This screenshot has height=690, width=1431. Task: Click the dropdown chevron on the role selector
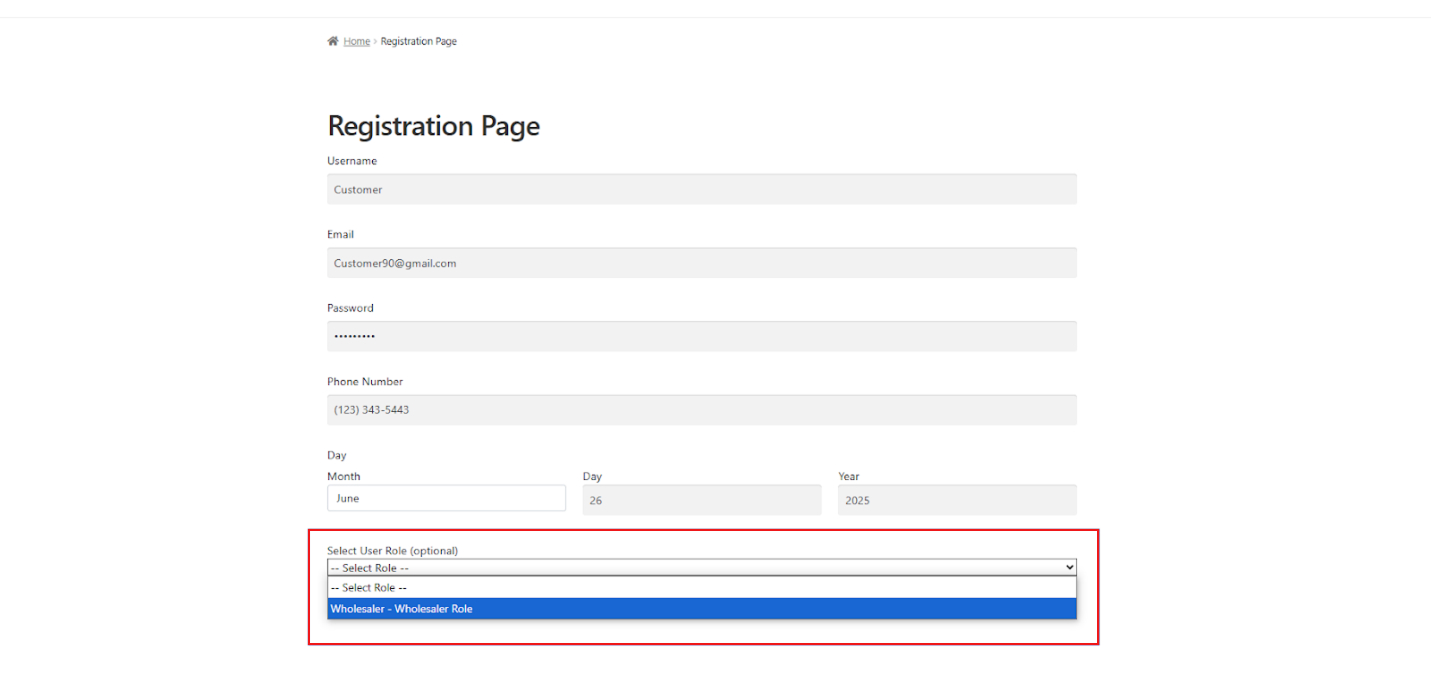1068,567
